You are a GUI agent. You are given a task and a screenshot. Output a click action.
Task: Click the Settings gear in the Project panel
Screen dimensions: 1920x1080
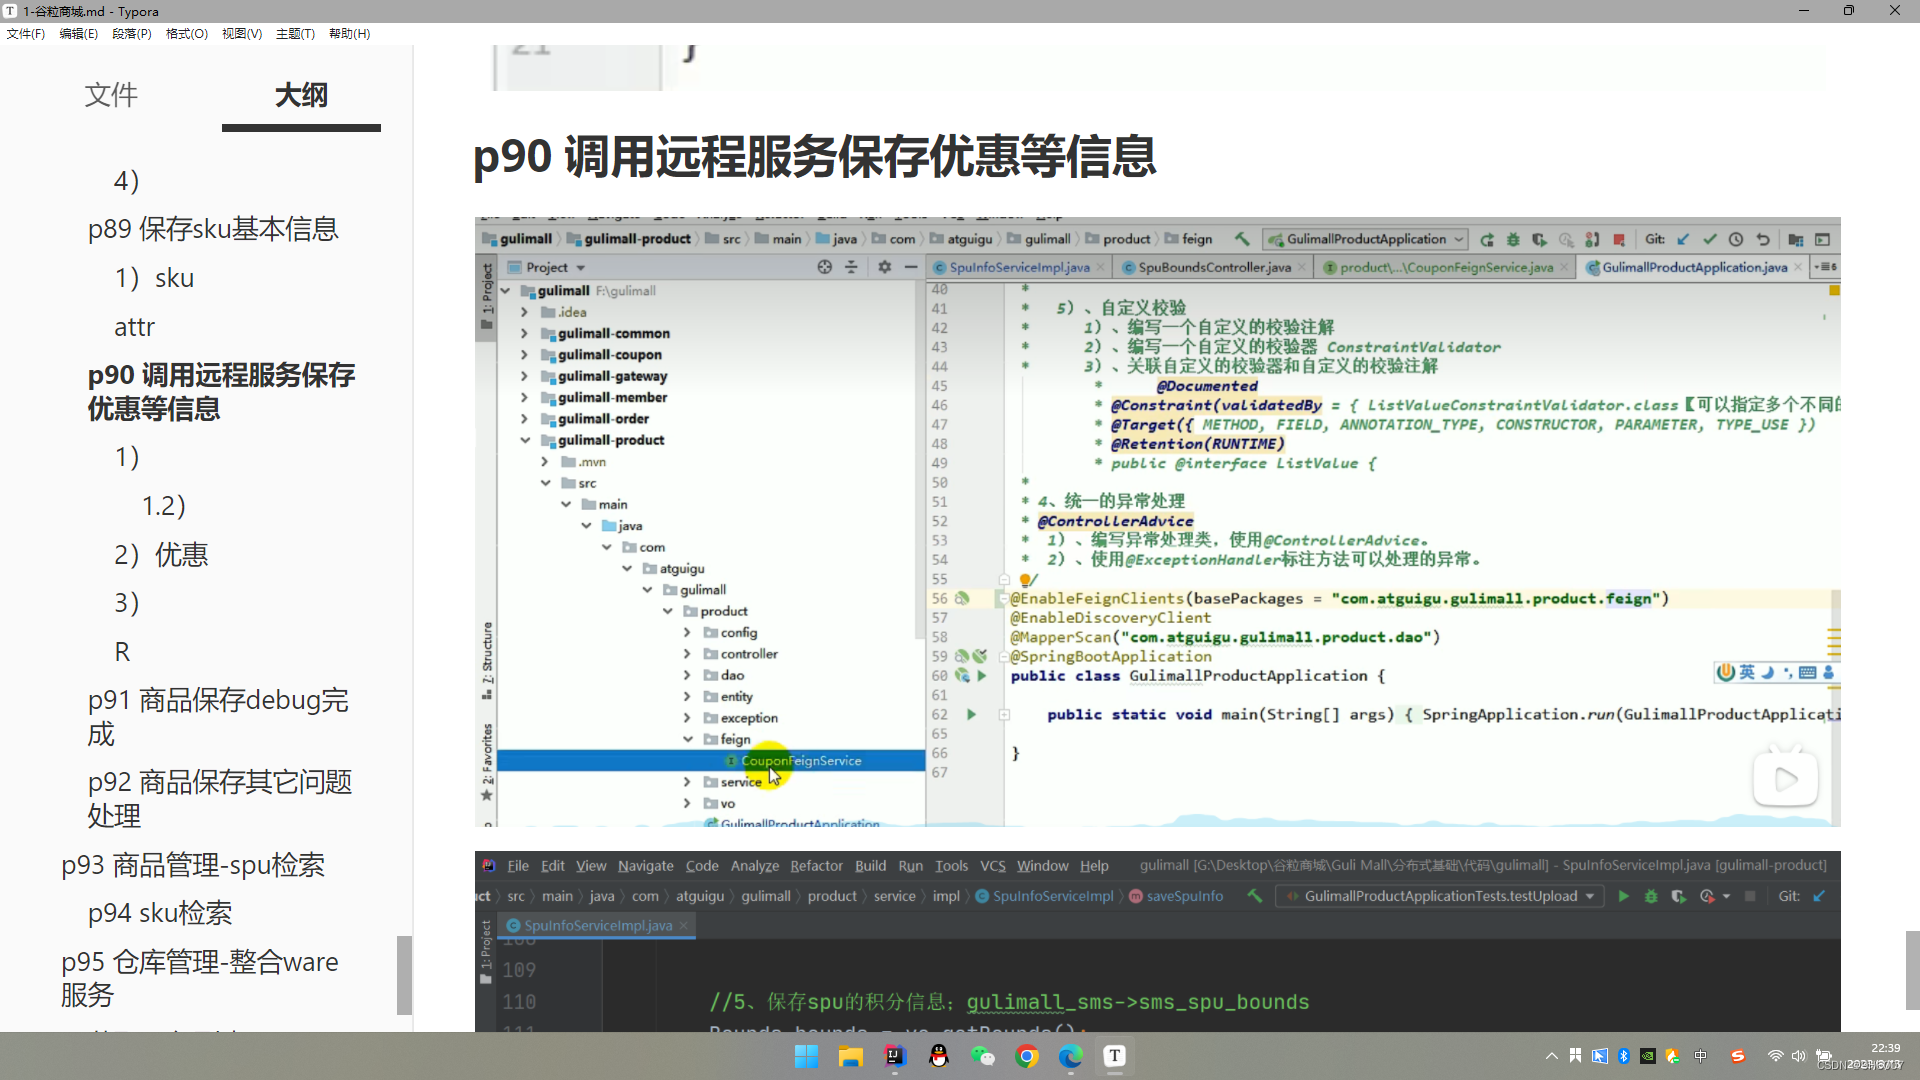pos(884,267)
